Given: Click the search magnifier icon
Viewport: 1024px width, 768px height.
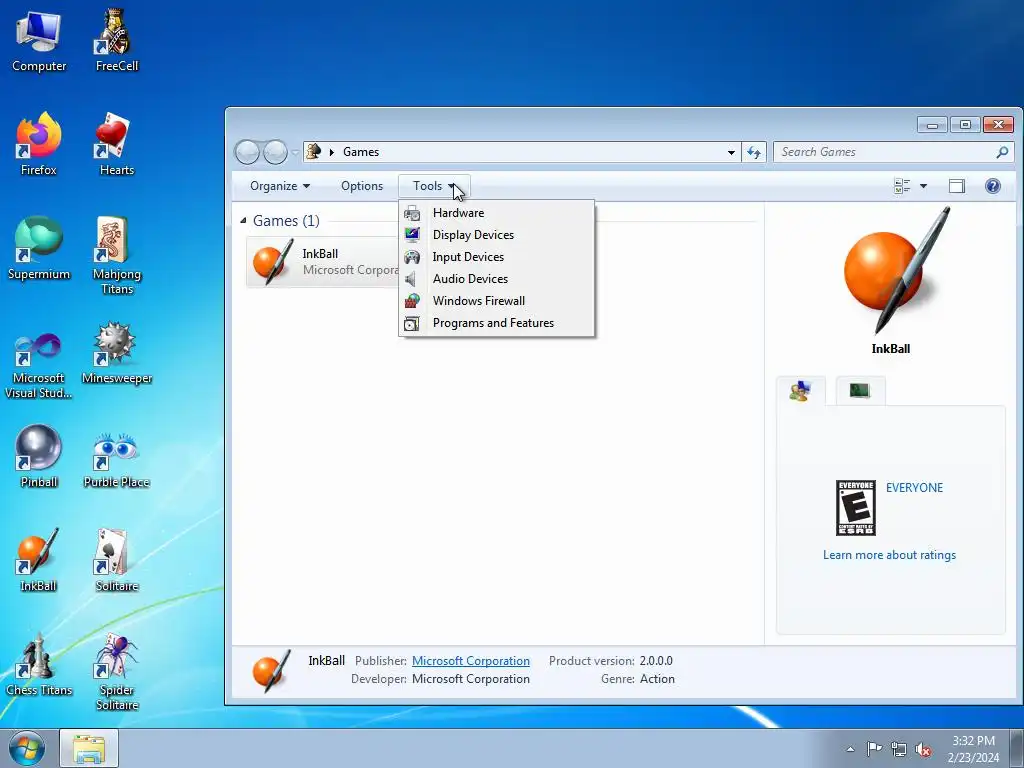Looking at the screenshot, I should pos(1002,152).
